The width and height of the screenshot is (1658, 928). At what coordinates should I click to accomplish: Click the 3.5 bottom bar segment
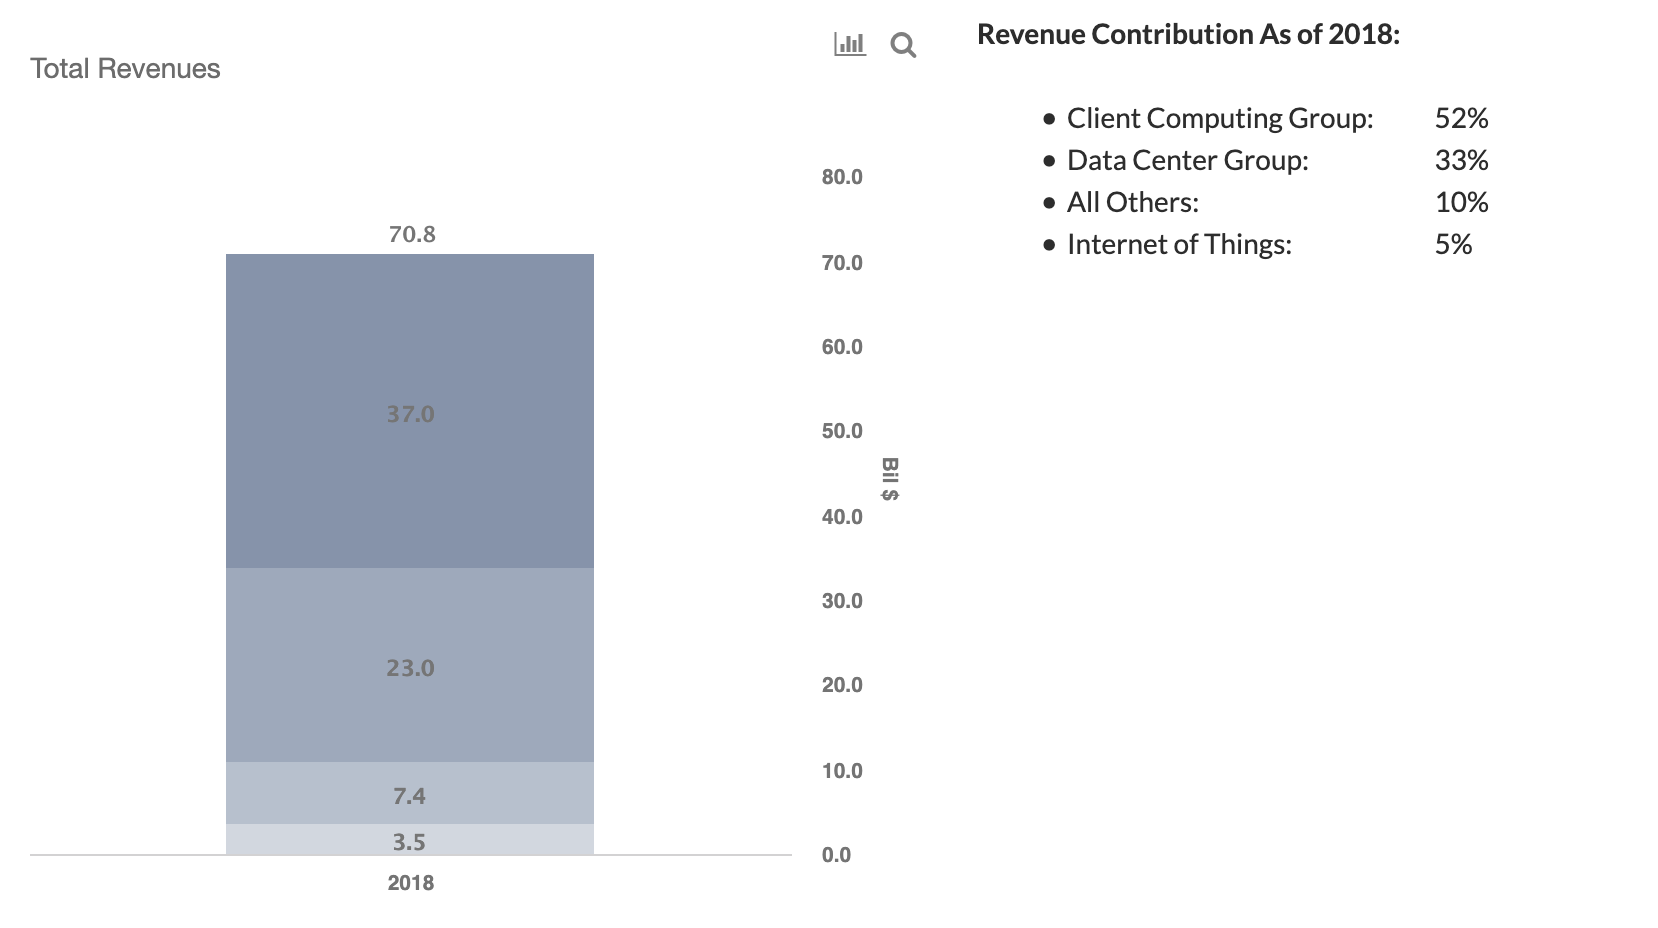point(410,841)
